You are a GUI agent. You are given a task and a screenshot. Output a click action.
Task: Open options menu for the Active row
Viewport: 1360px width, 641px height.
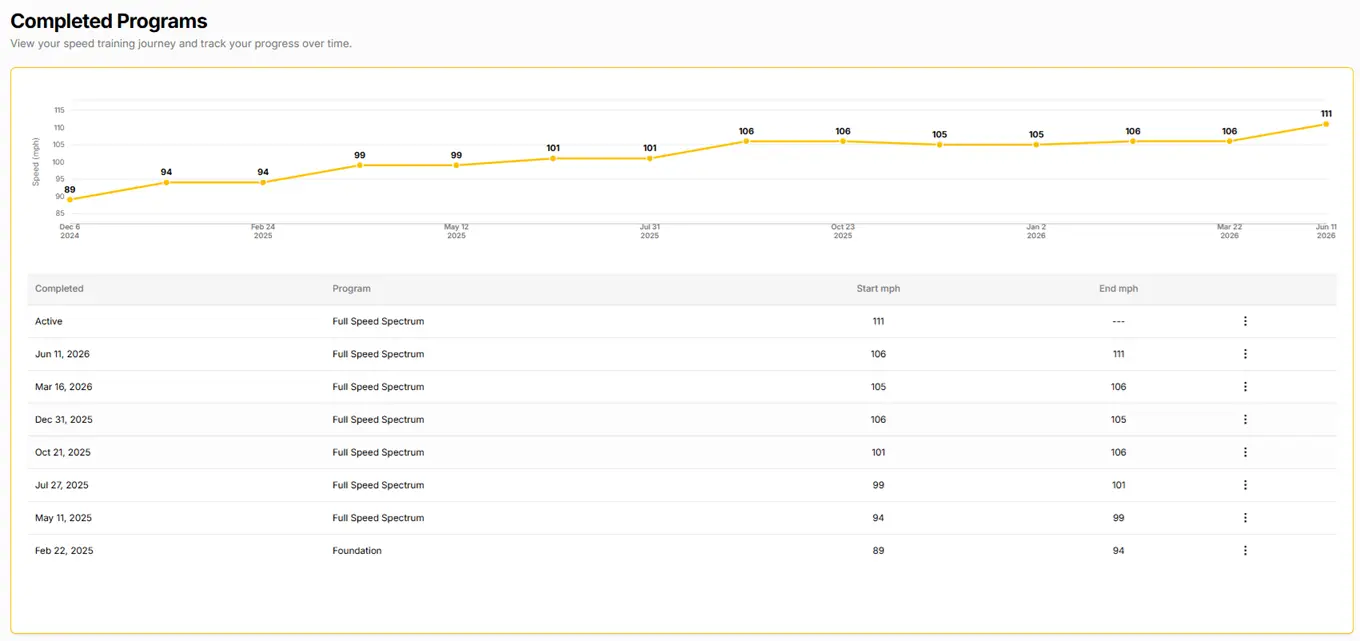click(1245, 321)
